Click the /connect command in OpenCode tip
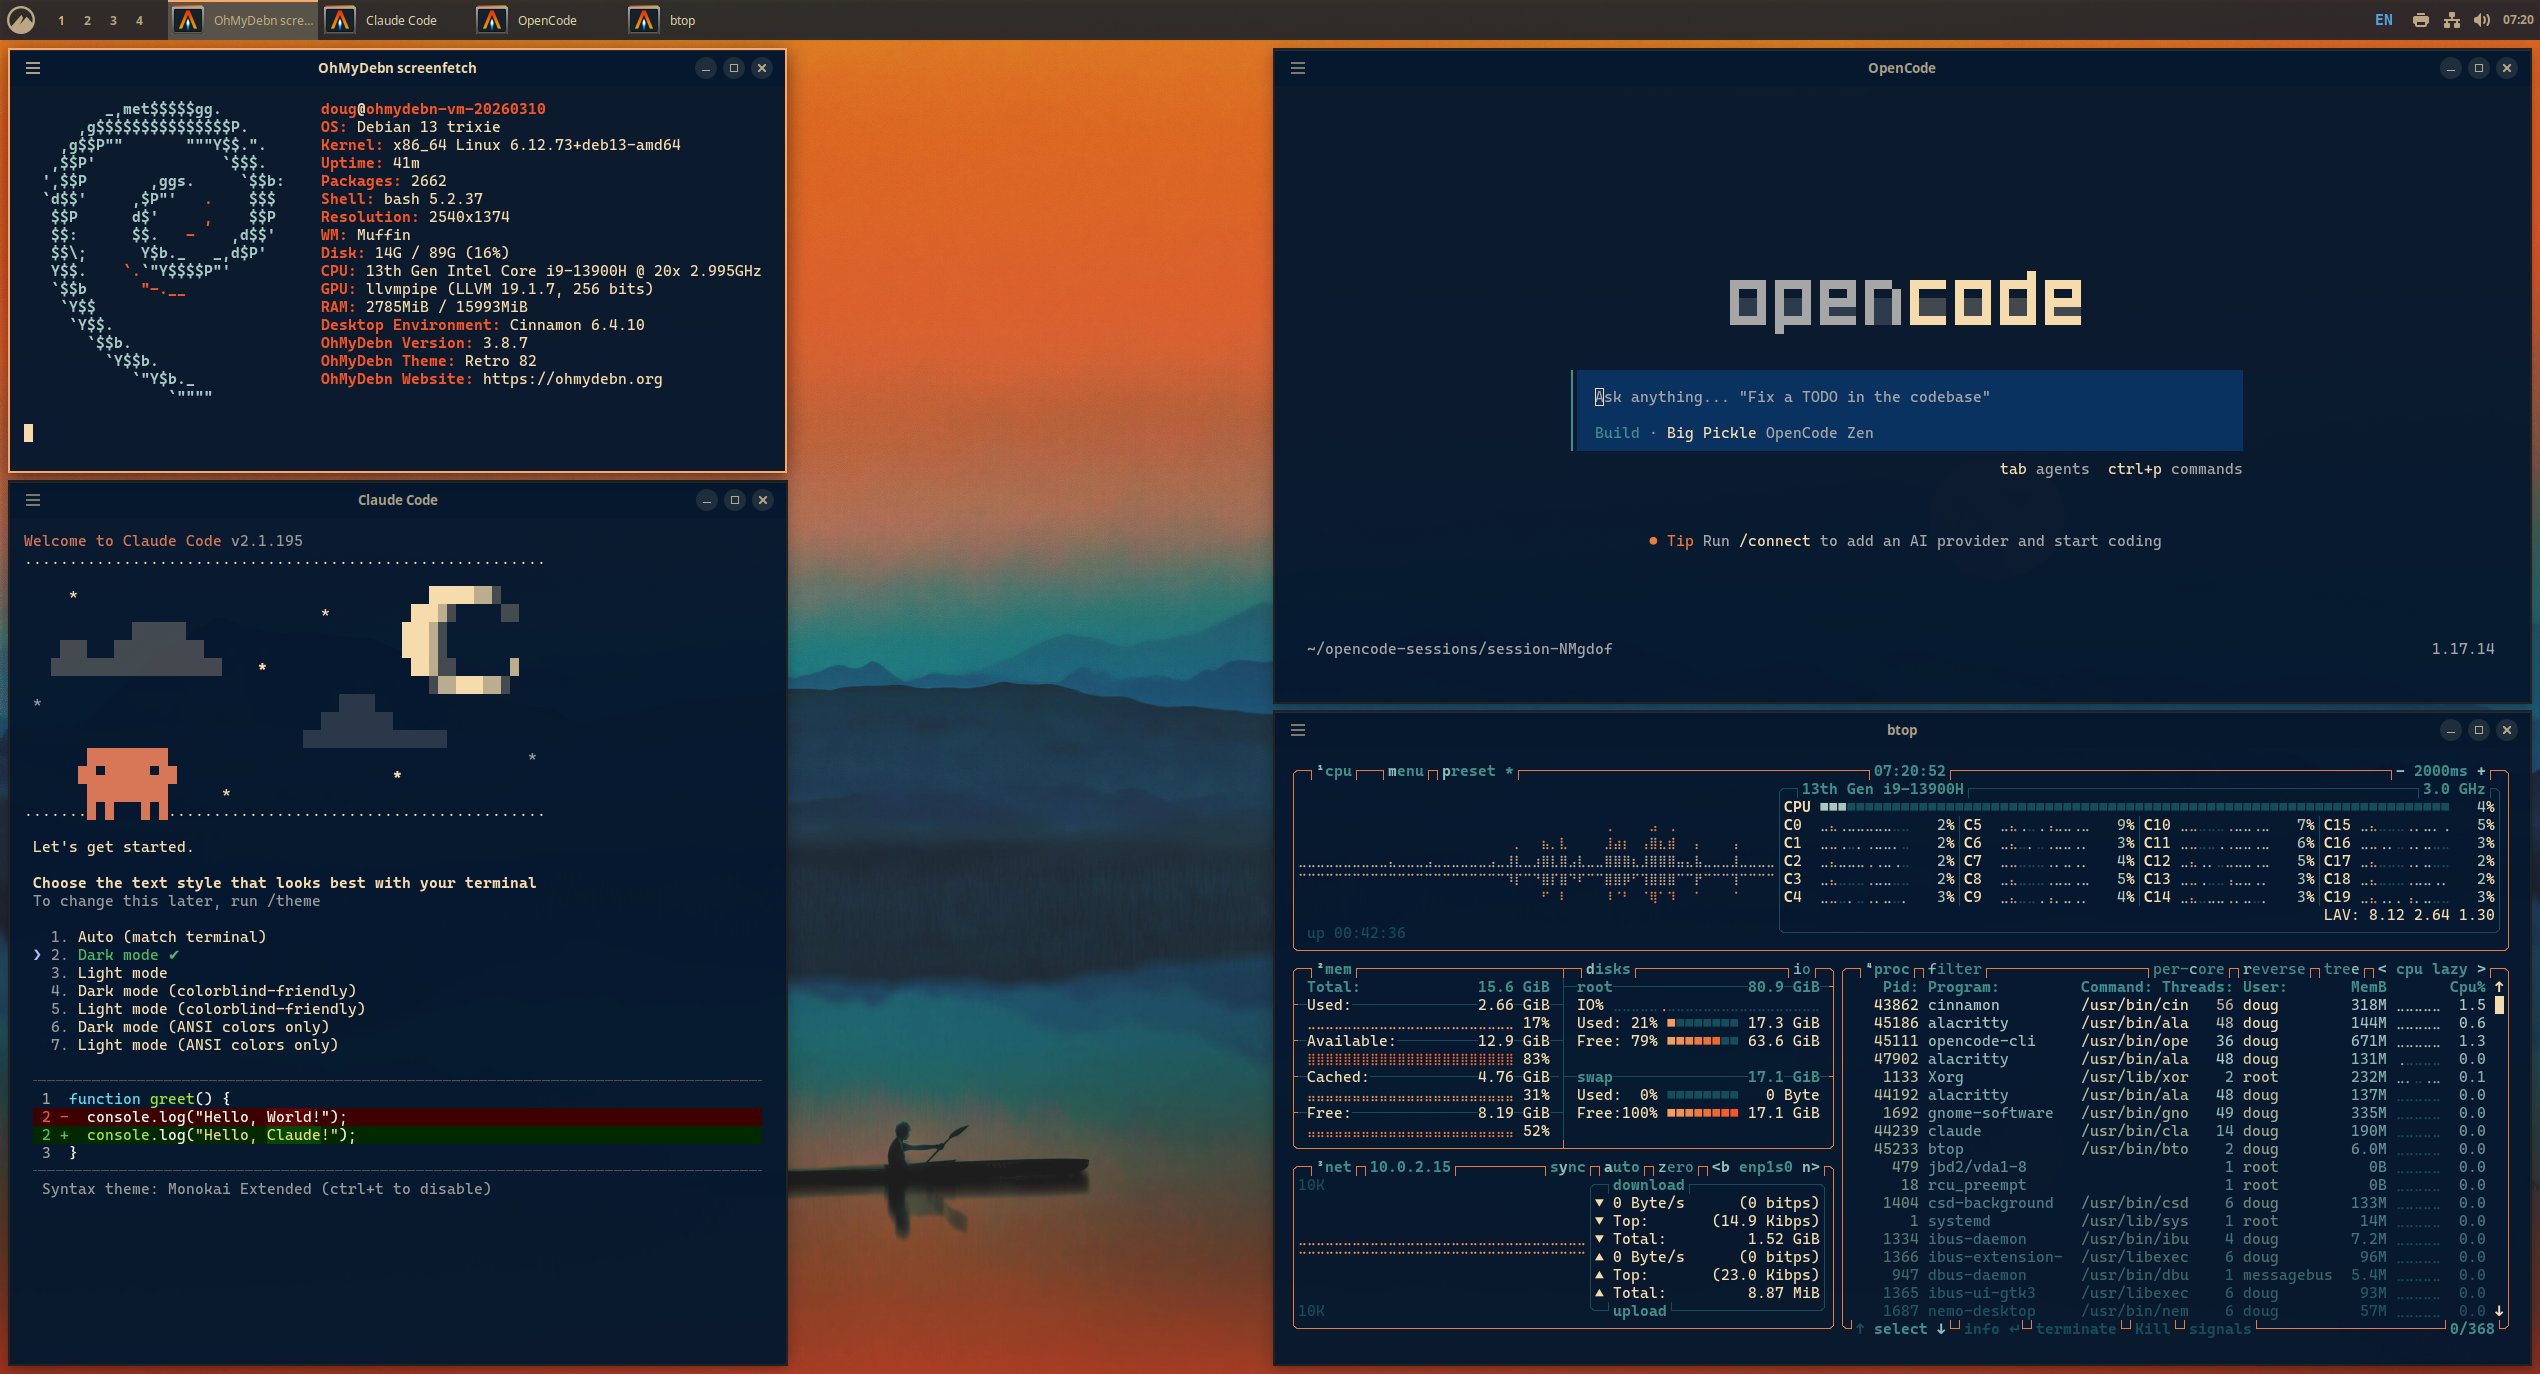Screen dimensions: 2540x1374 coord(1774,541)
